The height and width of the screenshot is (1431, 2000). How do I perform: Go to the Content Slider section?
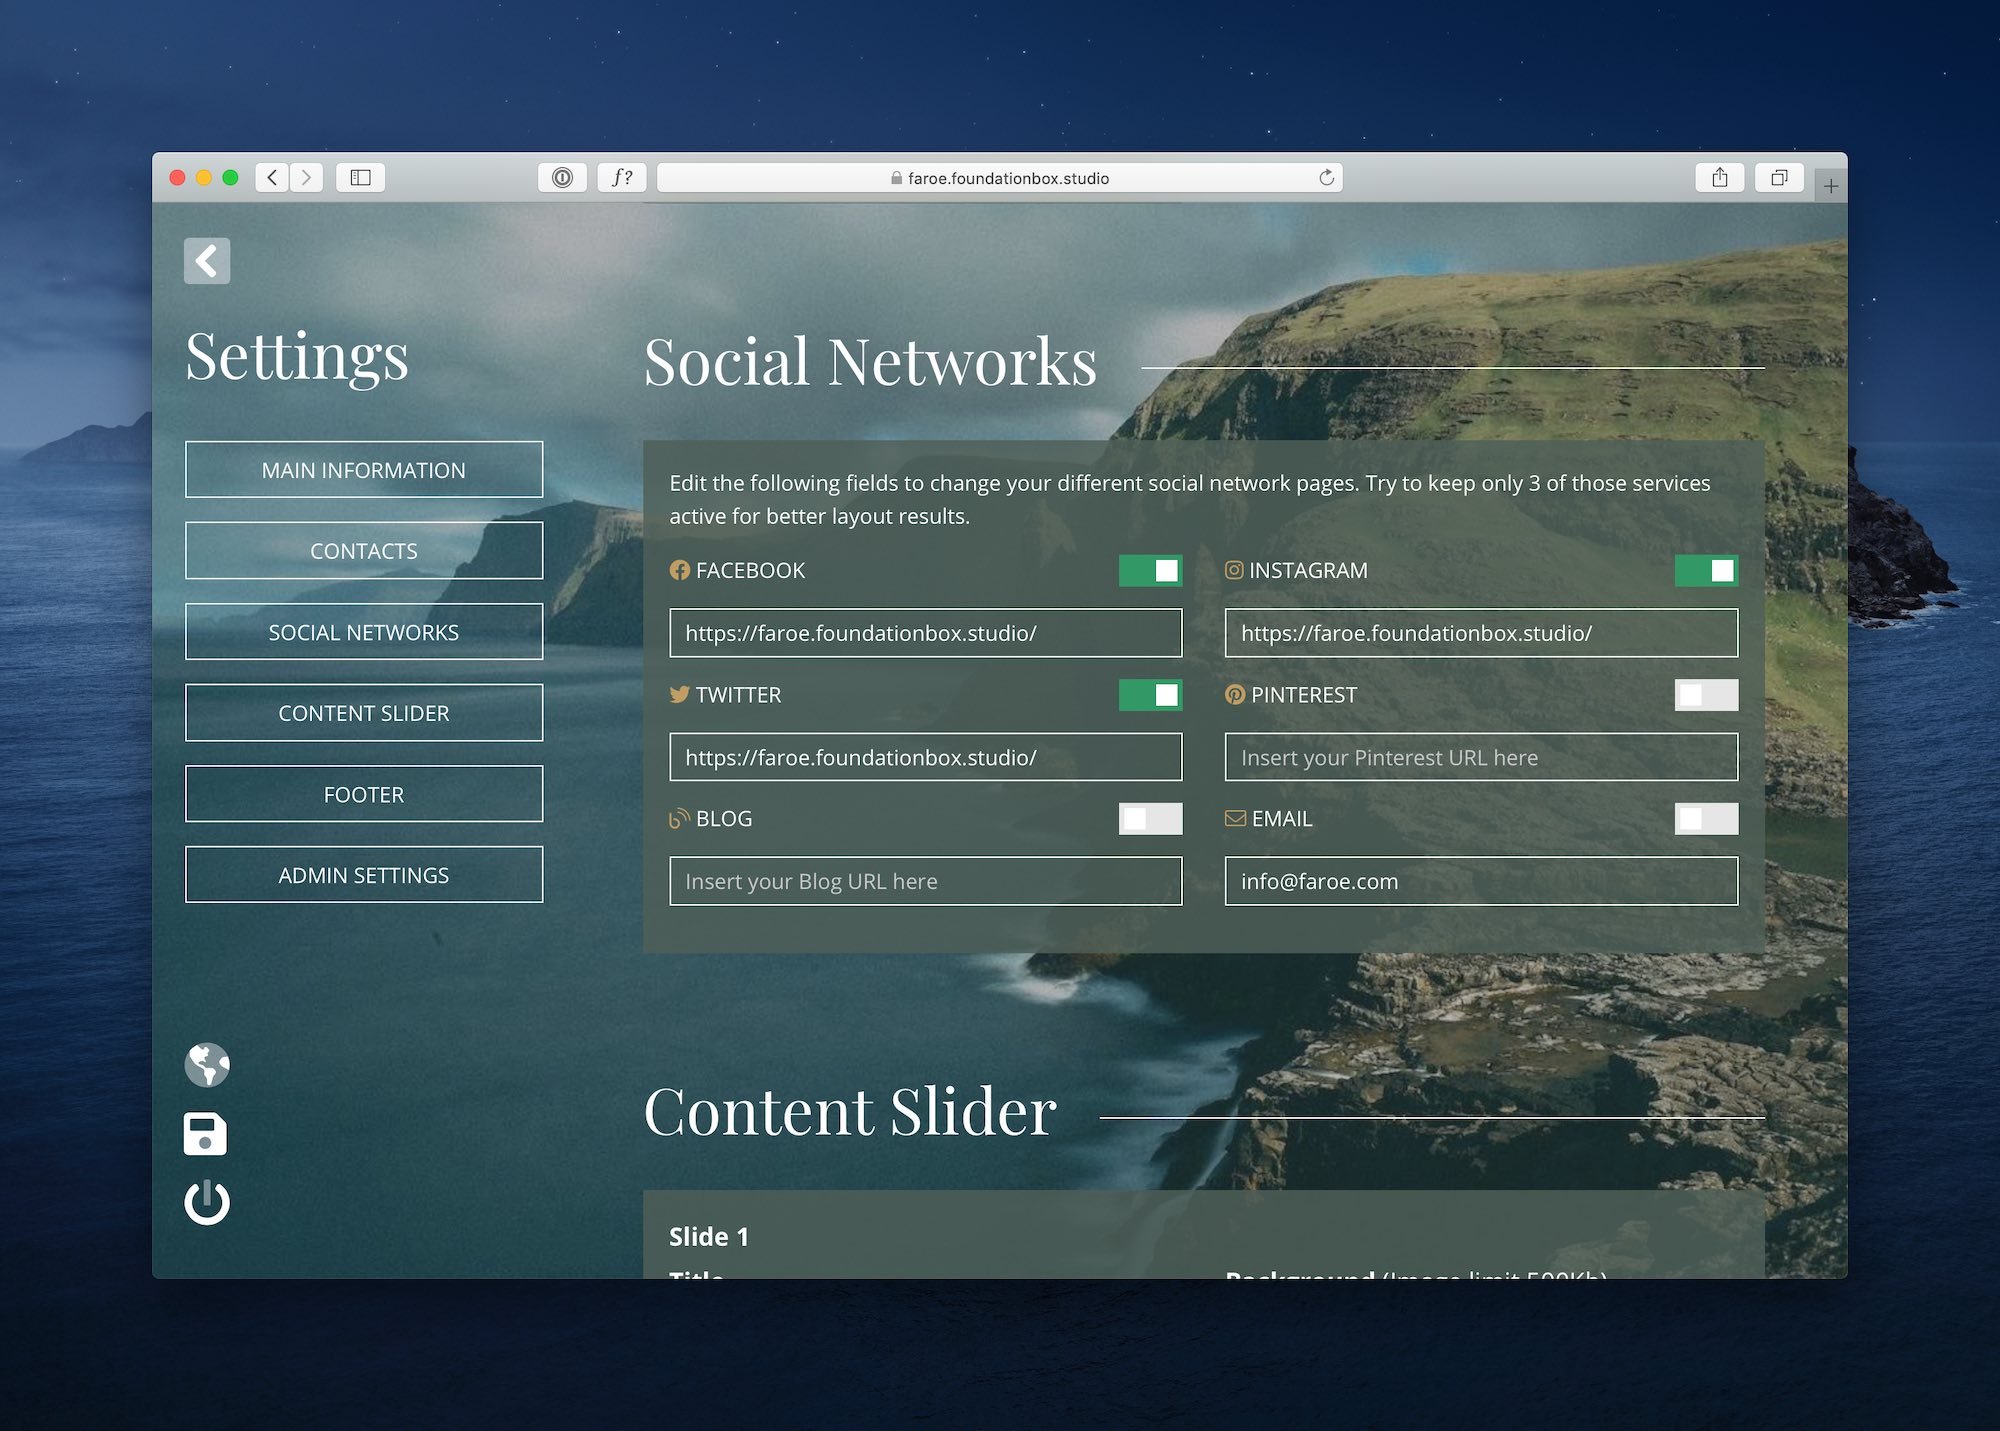coord(364,713)
